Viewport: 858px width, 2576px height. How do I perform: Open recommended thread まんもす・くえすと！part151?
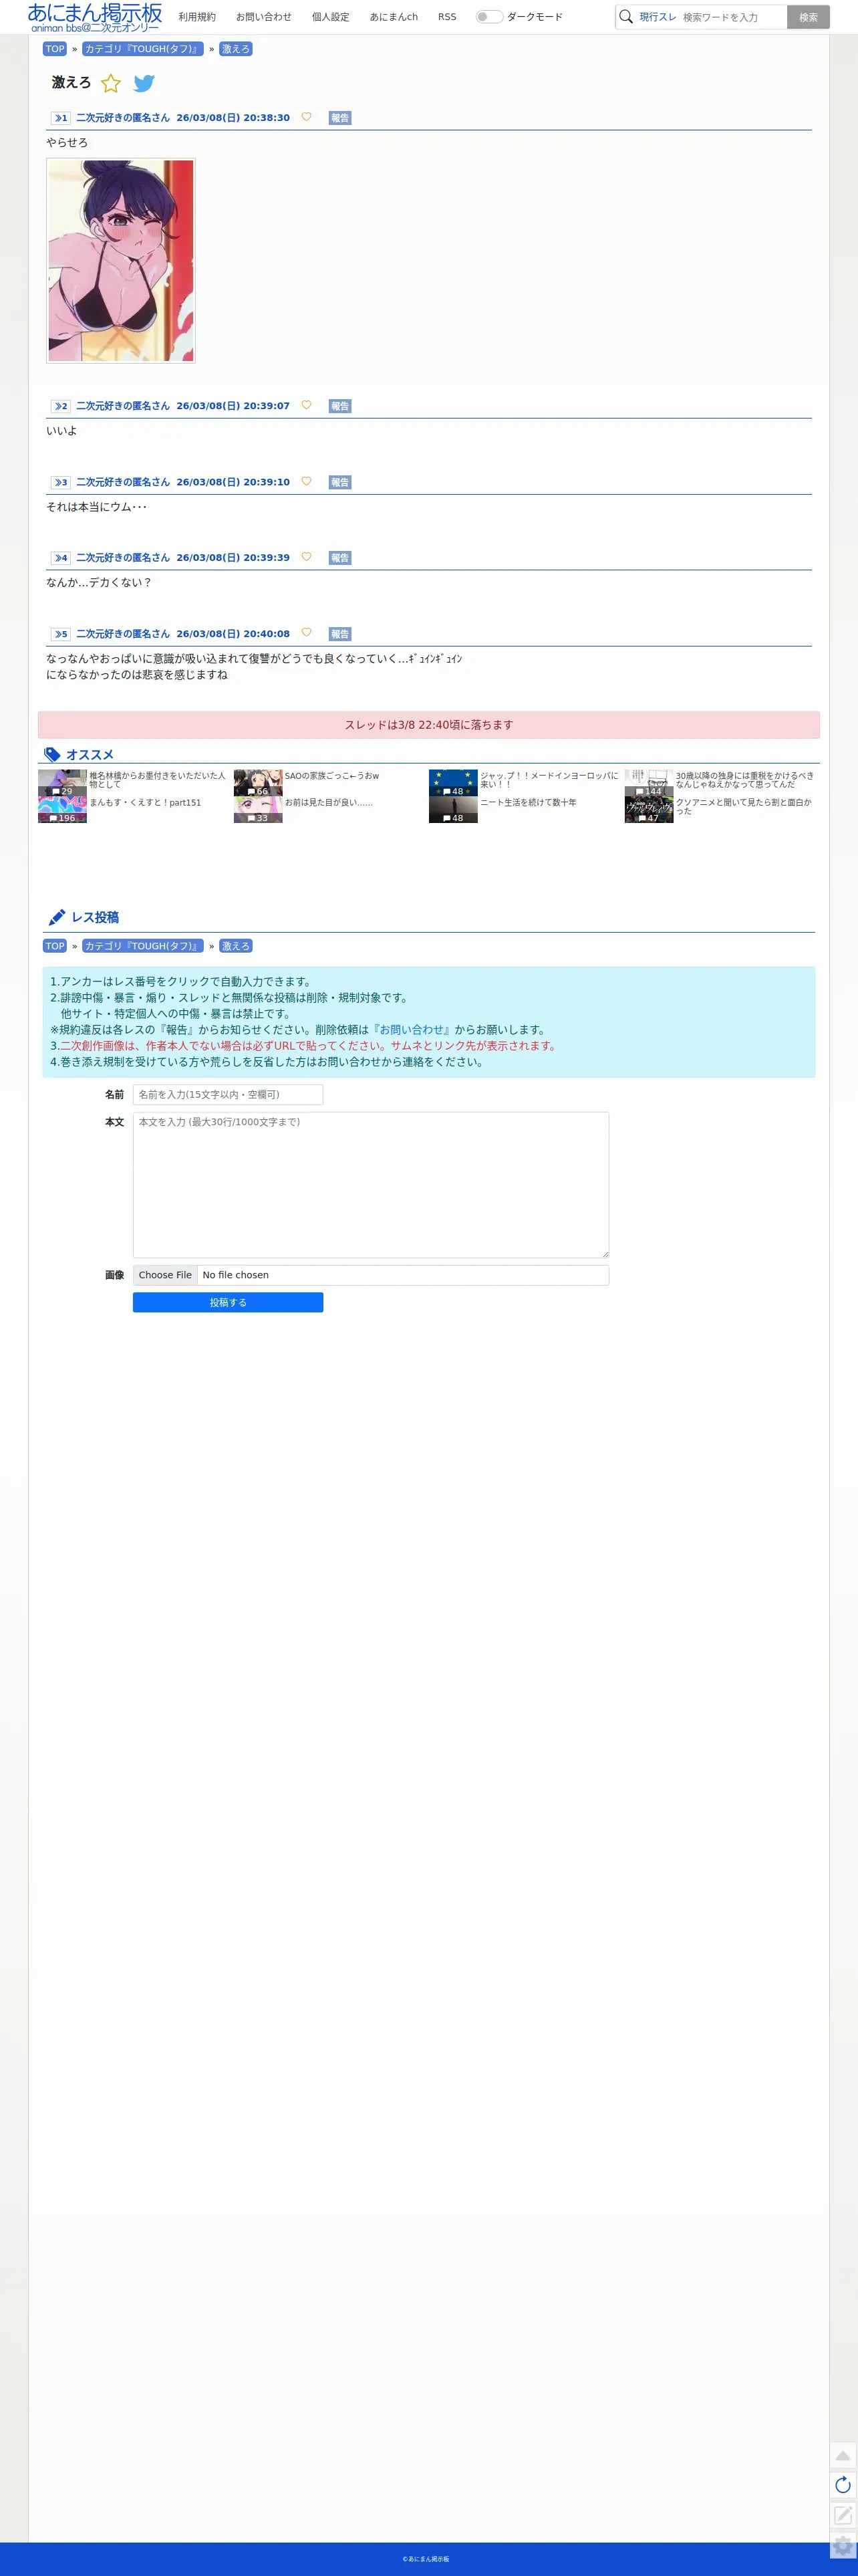(x=145, y=802)
